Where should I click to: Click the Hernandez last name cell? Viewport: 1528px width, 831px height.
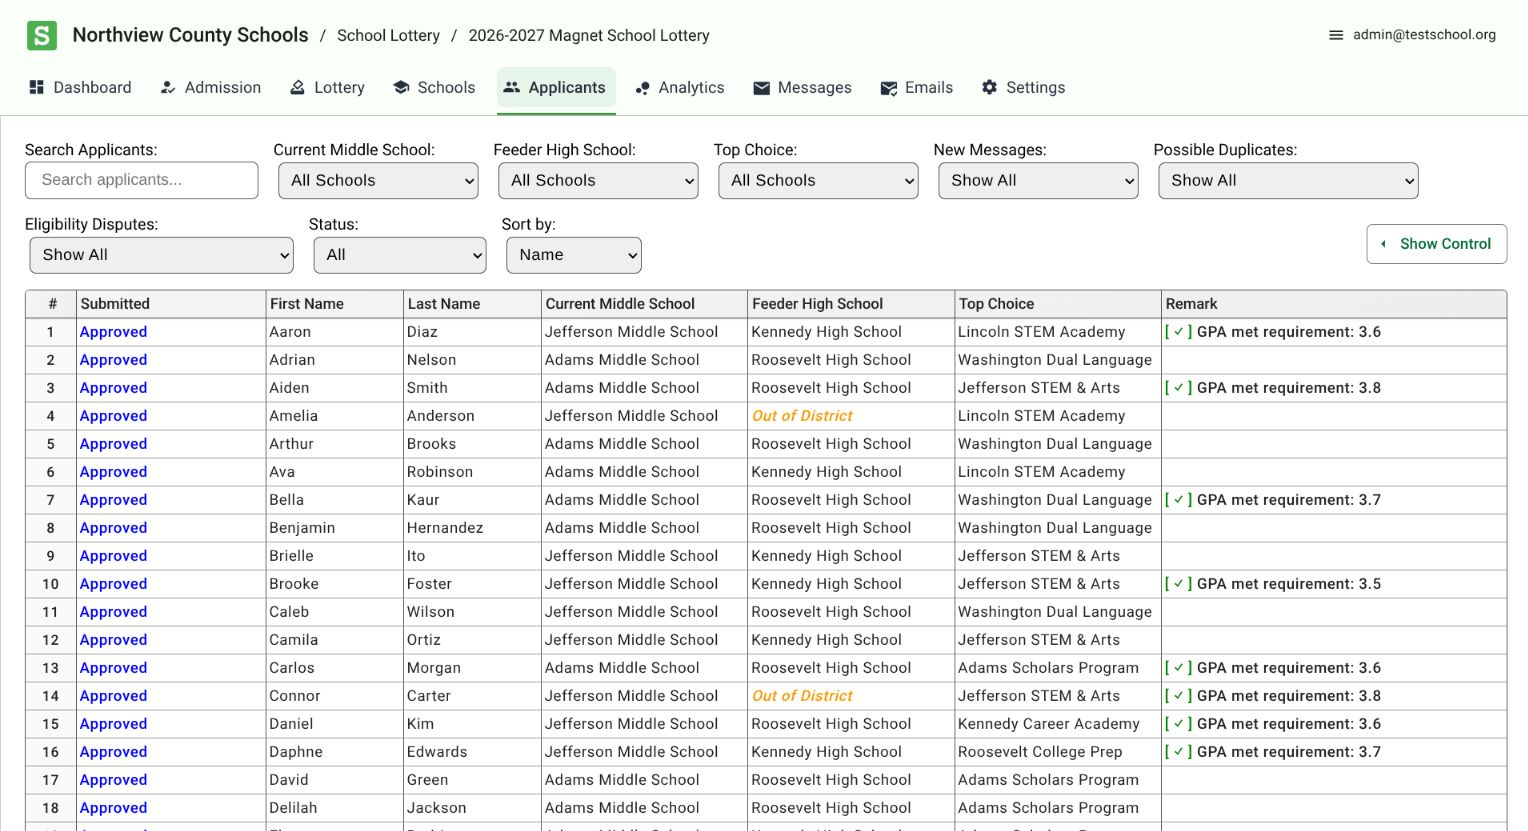[x=471, y=528]
